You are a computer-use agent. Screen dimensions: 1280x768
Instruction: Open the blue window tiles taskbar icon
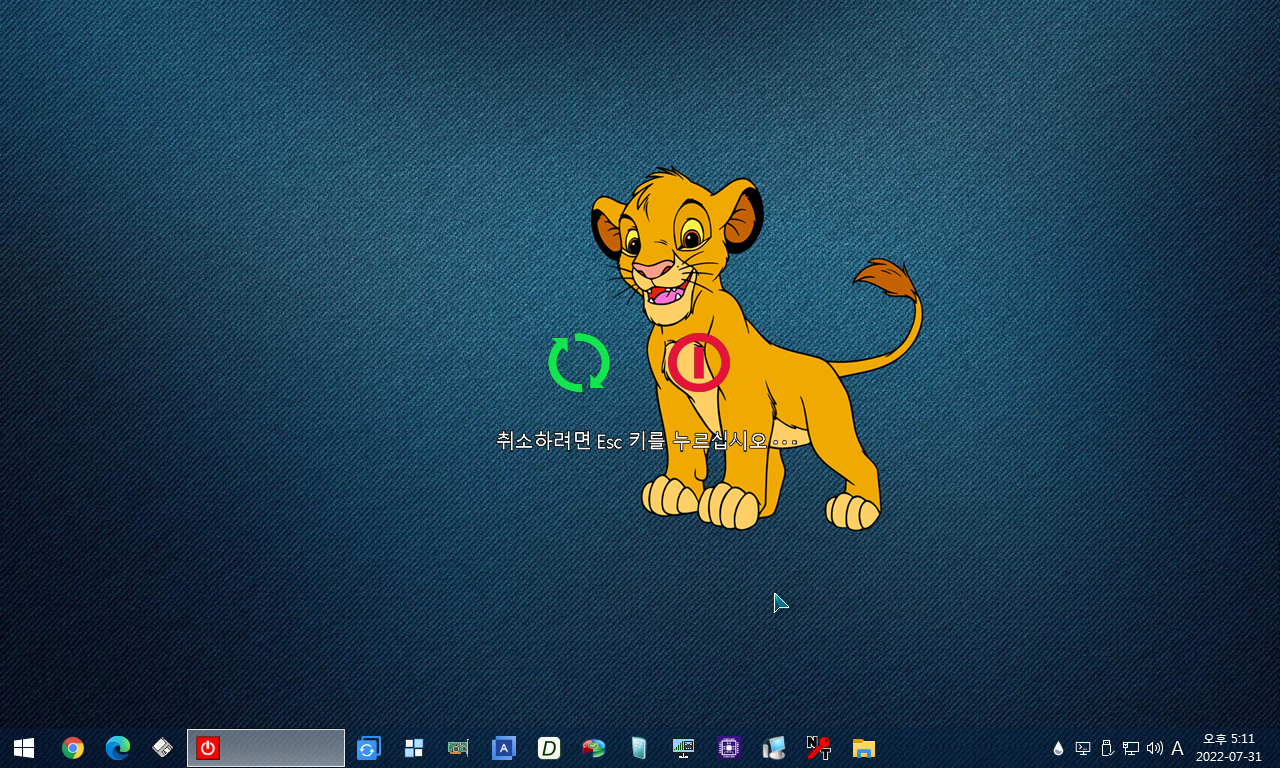pos(414,748)
